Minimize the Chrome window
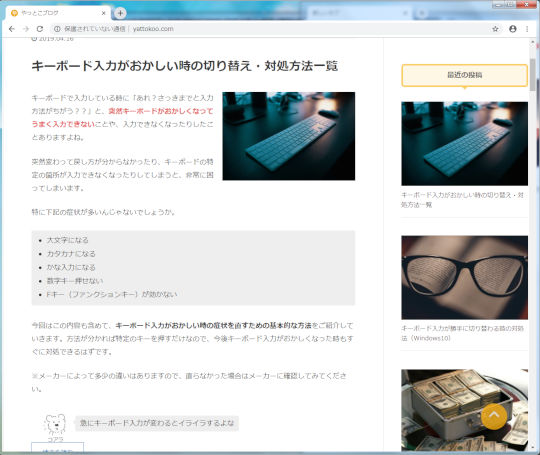The height and width of the screenshot is (455, 540). [x=498, y=5]
